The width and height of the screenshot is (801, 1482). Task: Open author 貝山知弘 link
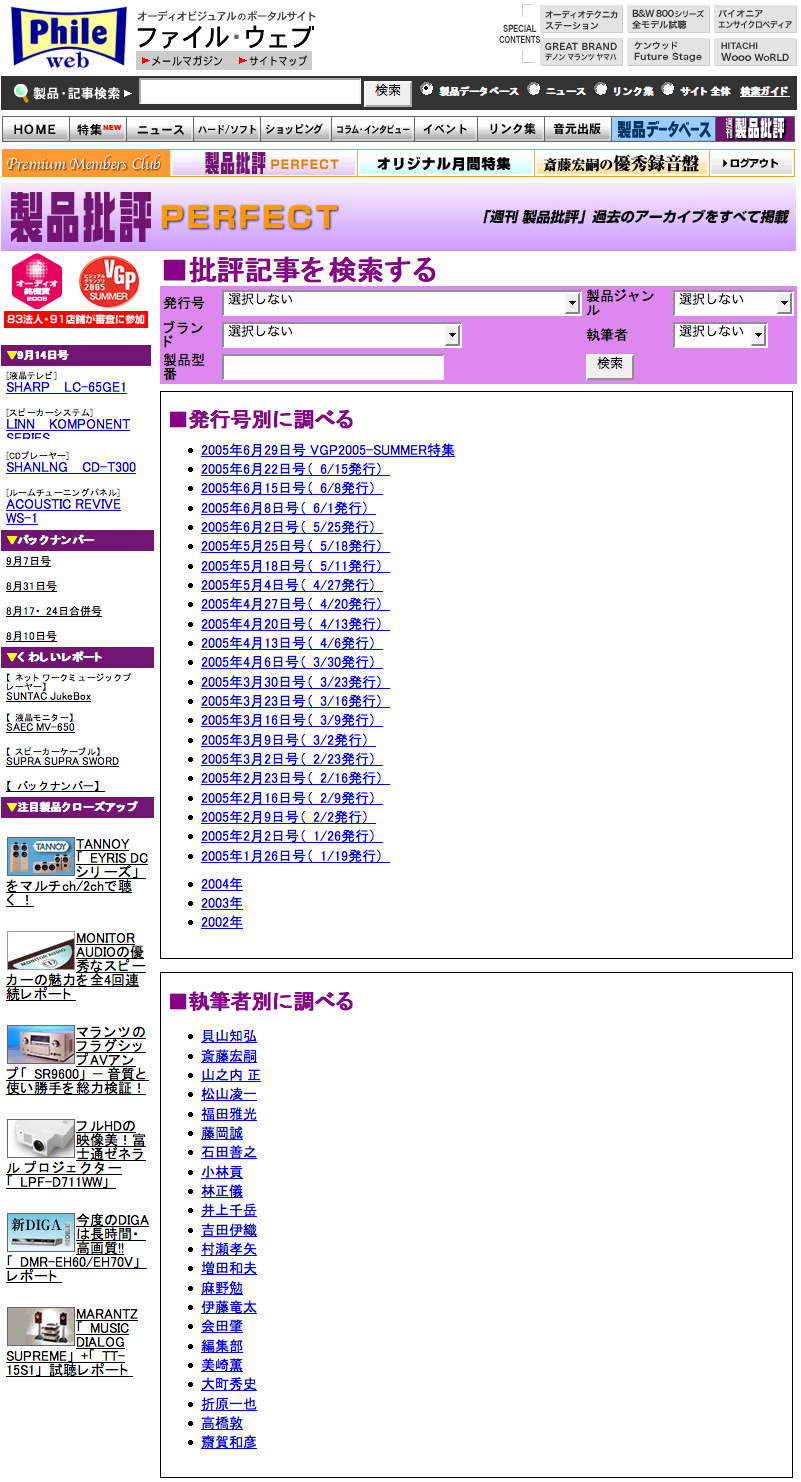click(x=229, y=1036)
